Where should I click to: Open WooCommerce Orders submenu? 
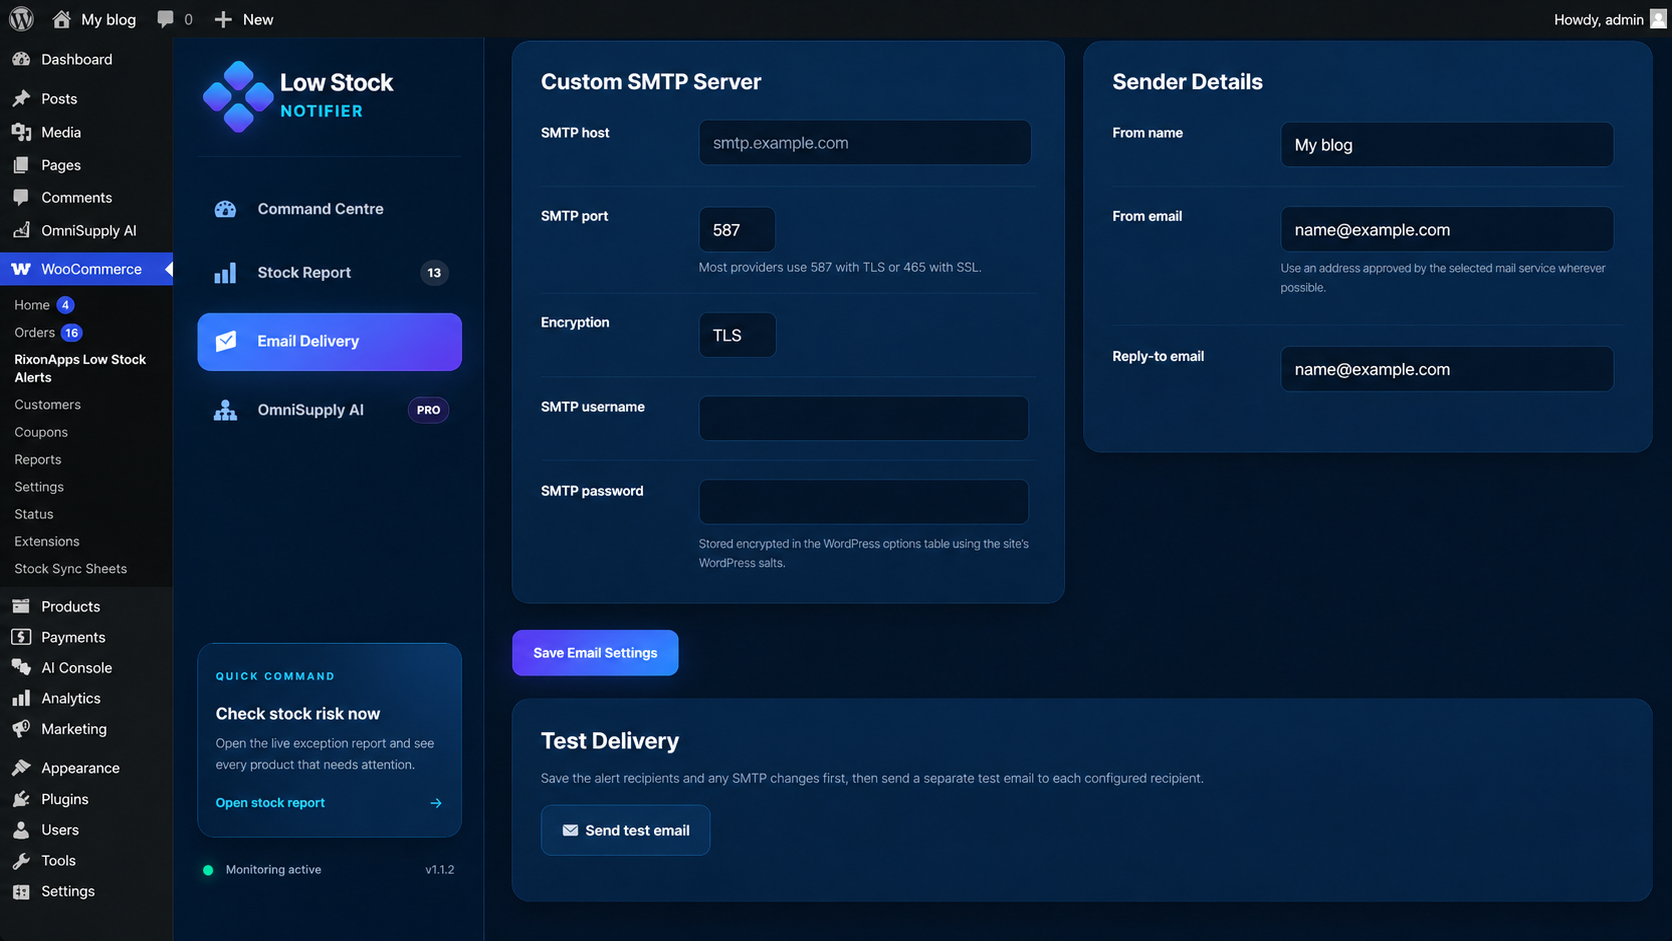click(34, 332)
